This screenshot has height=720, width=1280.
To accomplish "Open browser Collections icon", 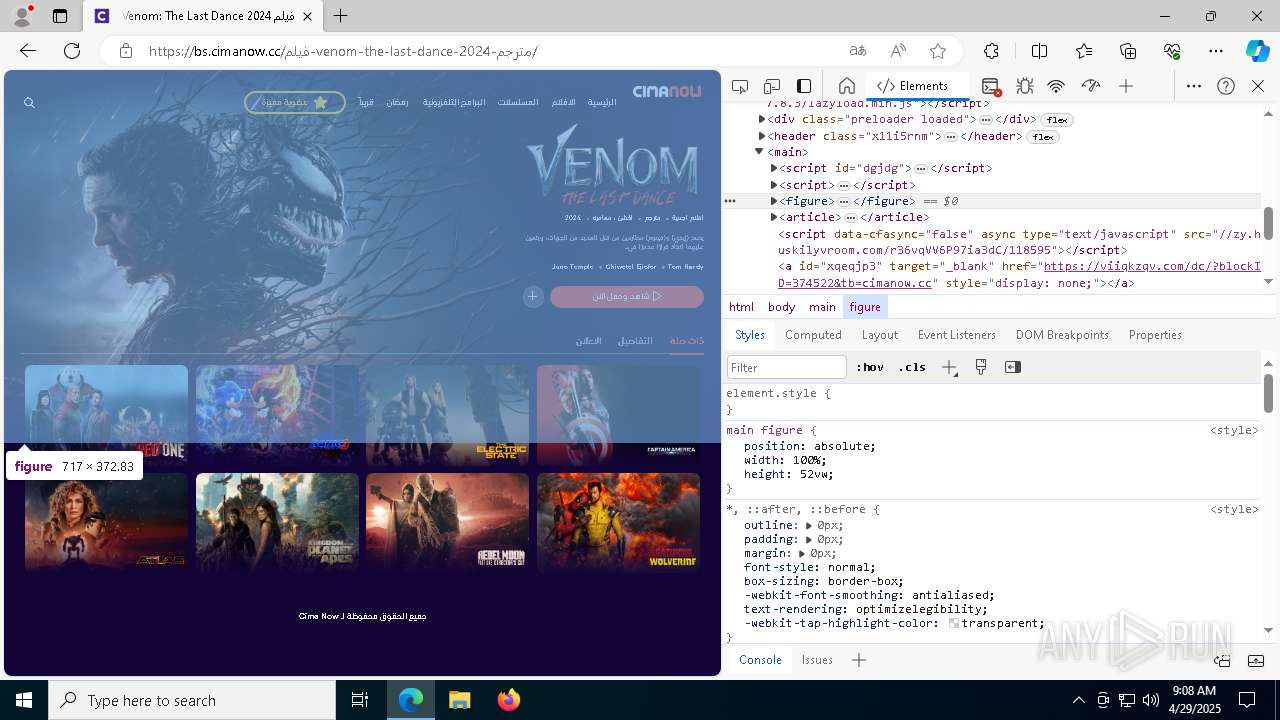I will coord(1128,51).
